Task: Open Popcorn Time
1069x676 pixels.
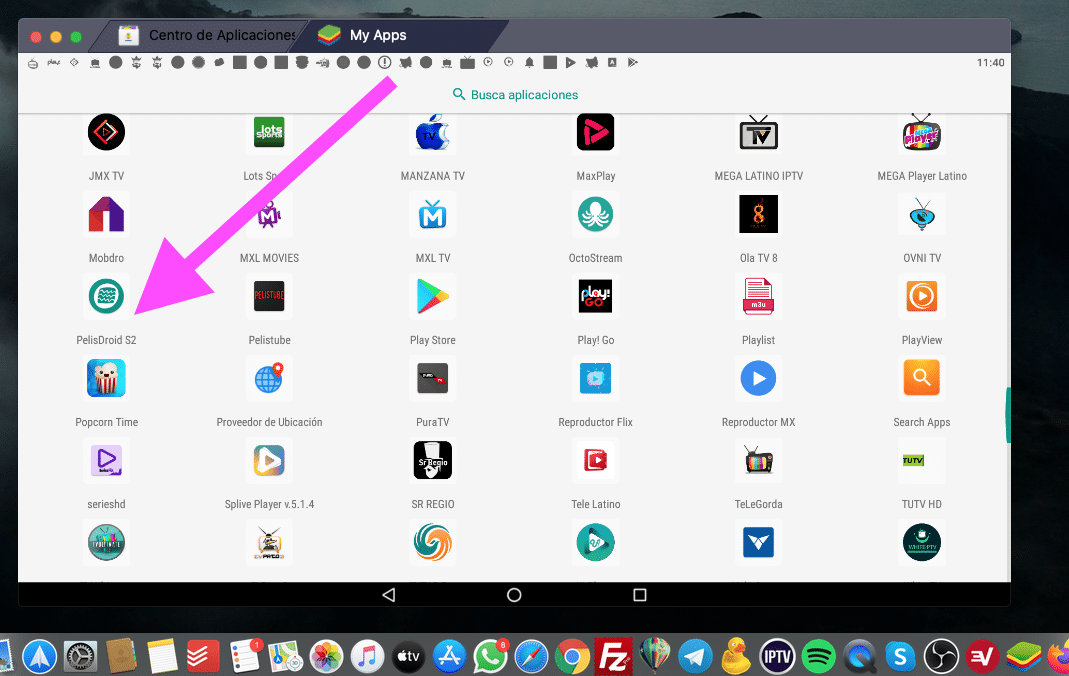Action: [x=106, y=378]
